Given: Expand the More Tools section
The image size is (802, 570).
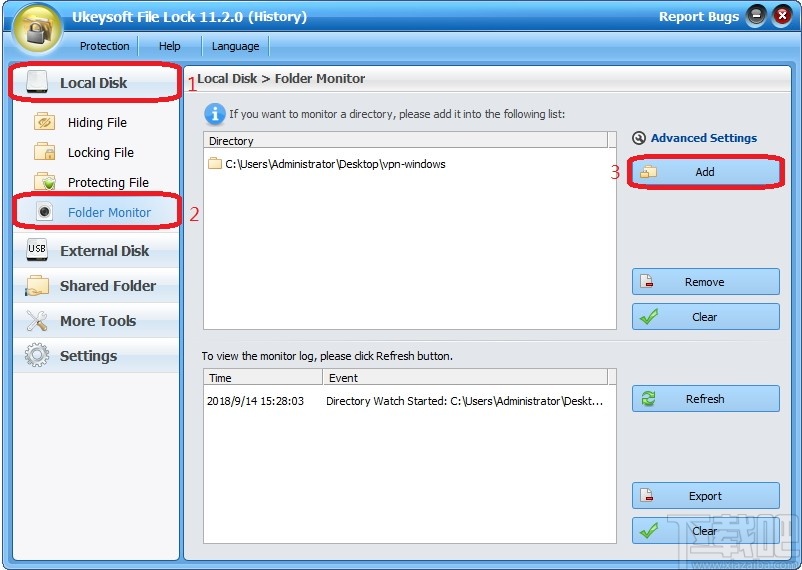Looking at the screenshot, I should 96,320.
